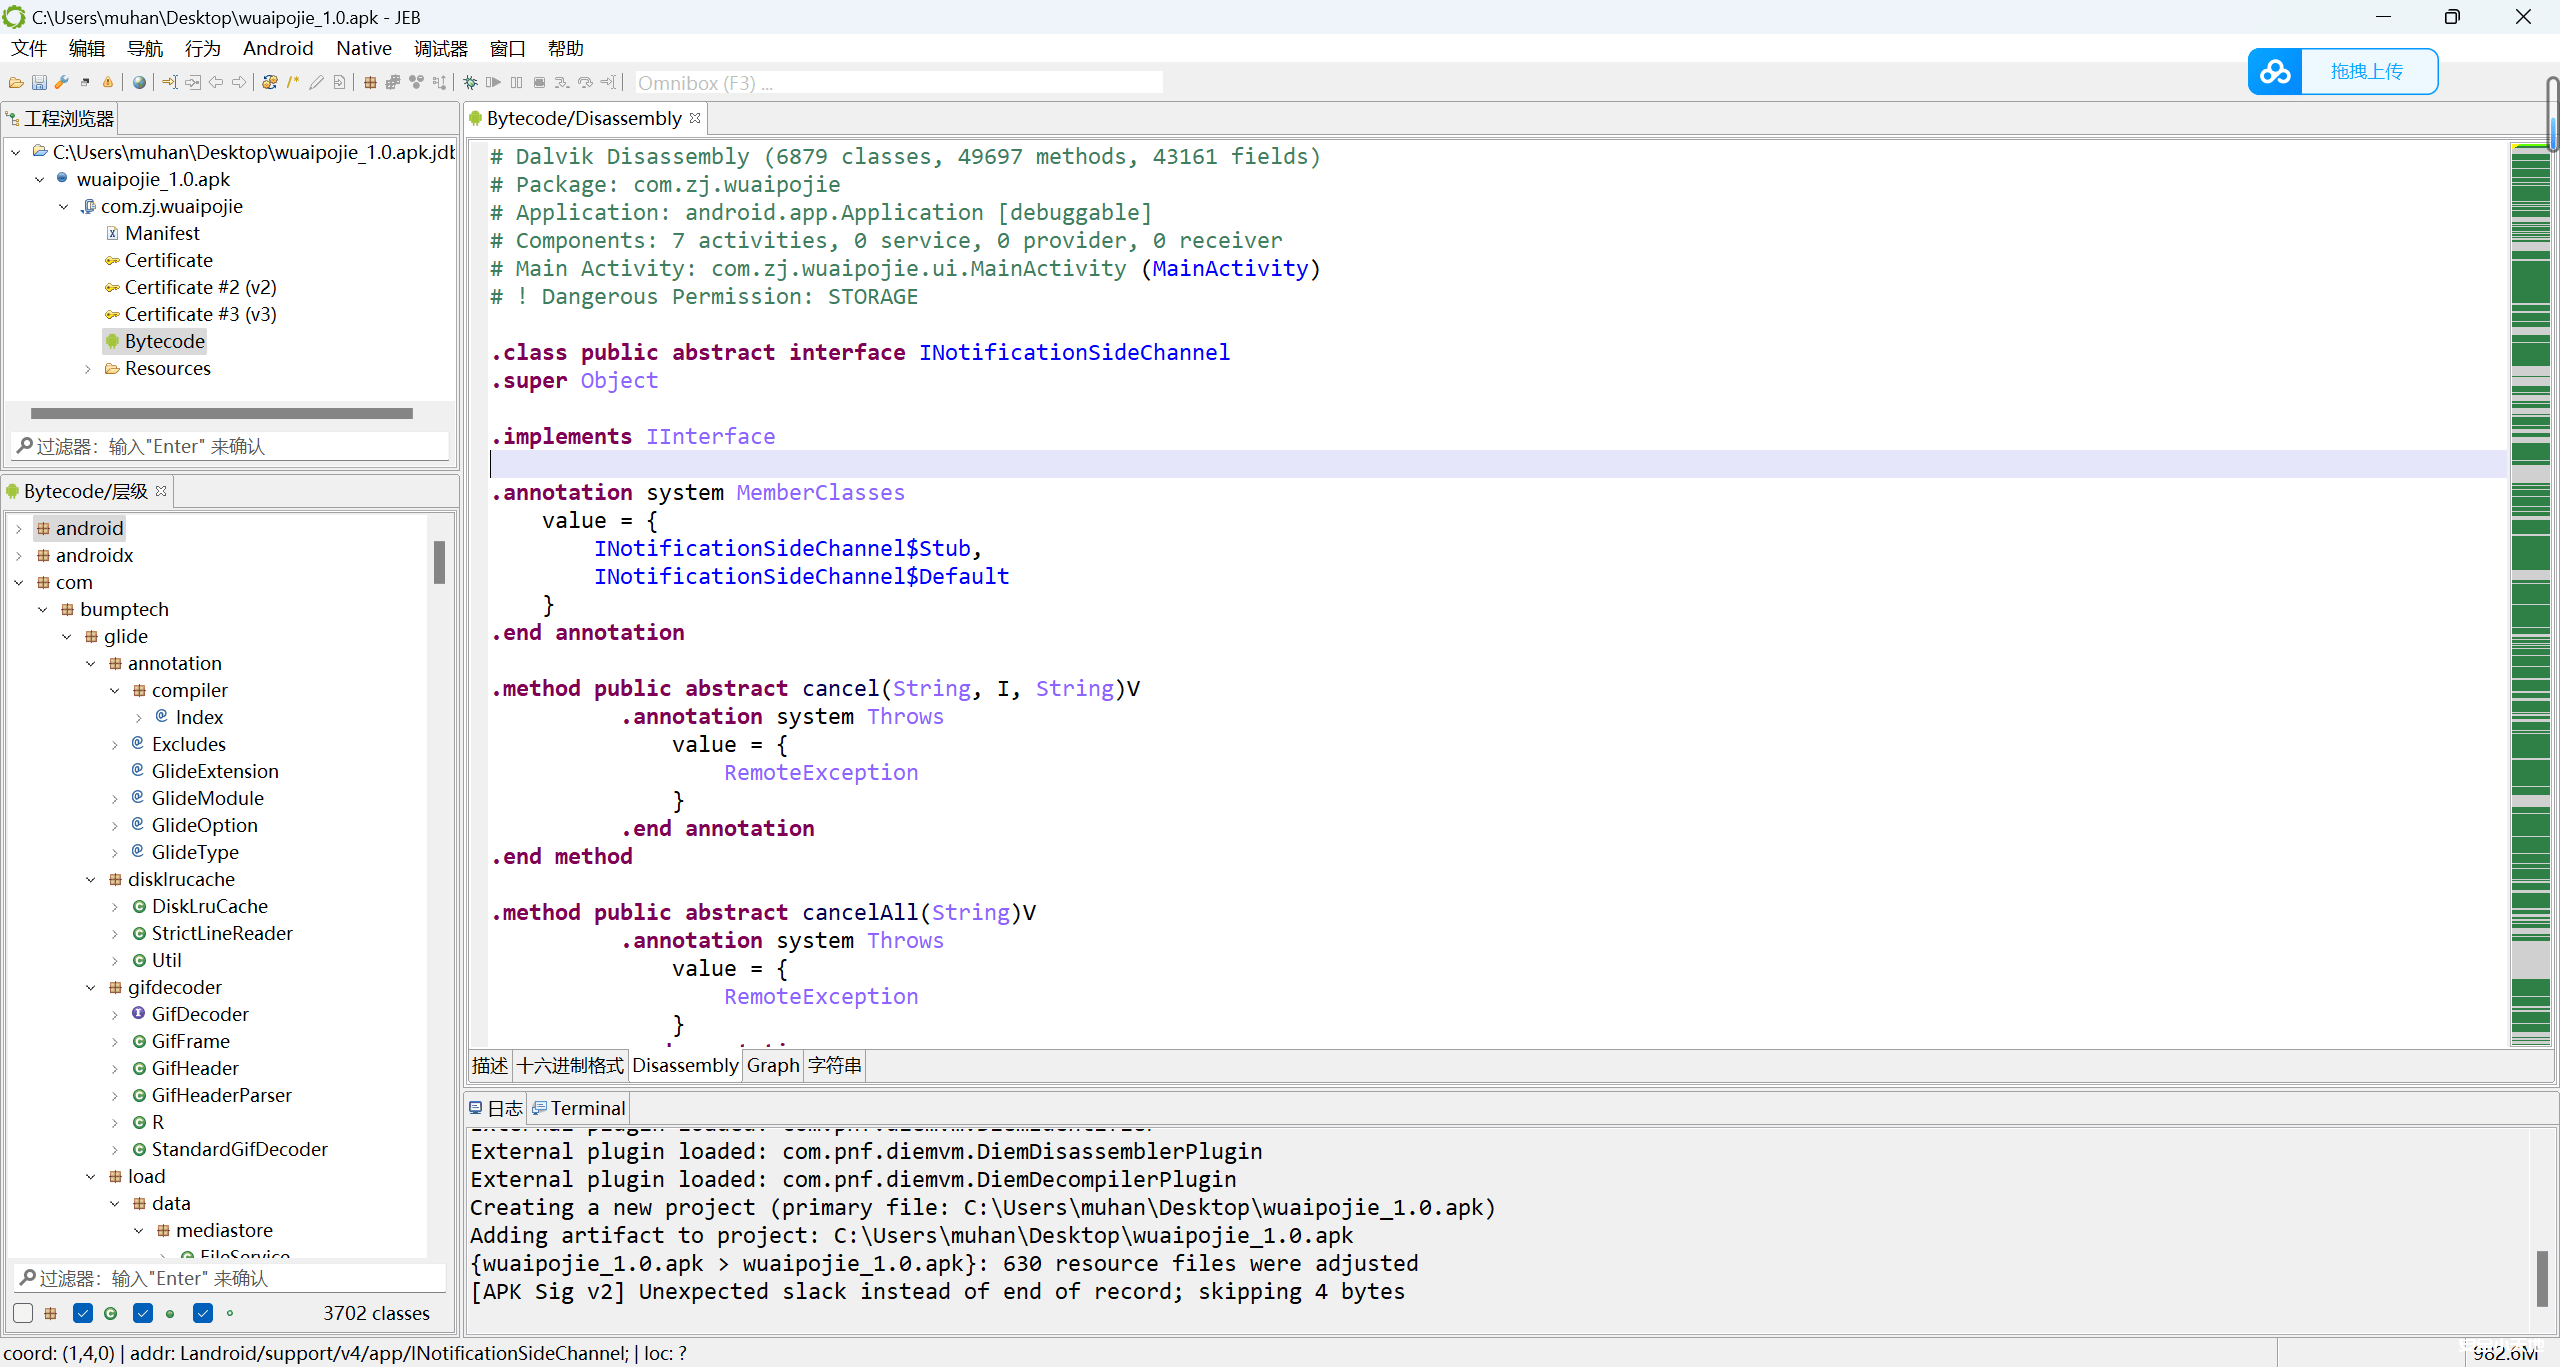
Task: Uncheck the hollow-circle filter checkbox
Action: click(x=203, y=1313)
